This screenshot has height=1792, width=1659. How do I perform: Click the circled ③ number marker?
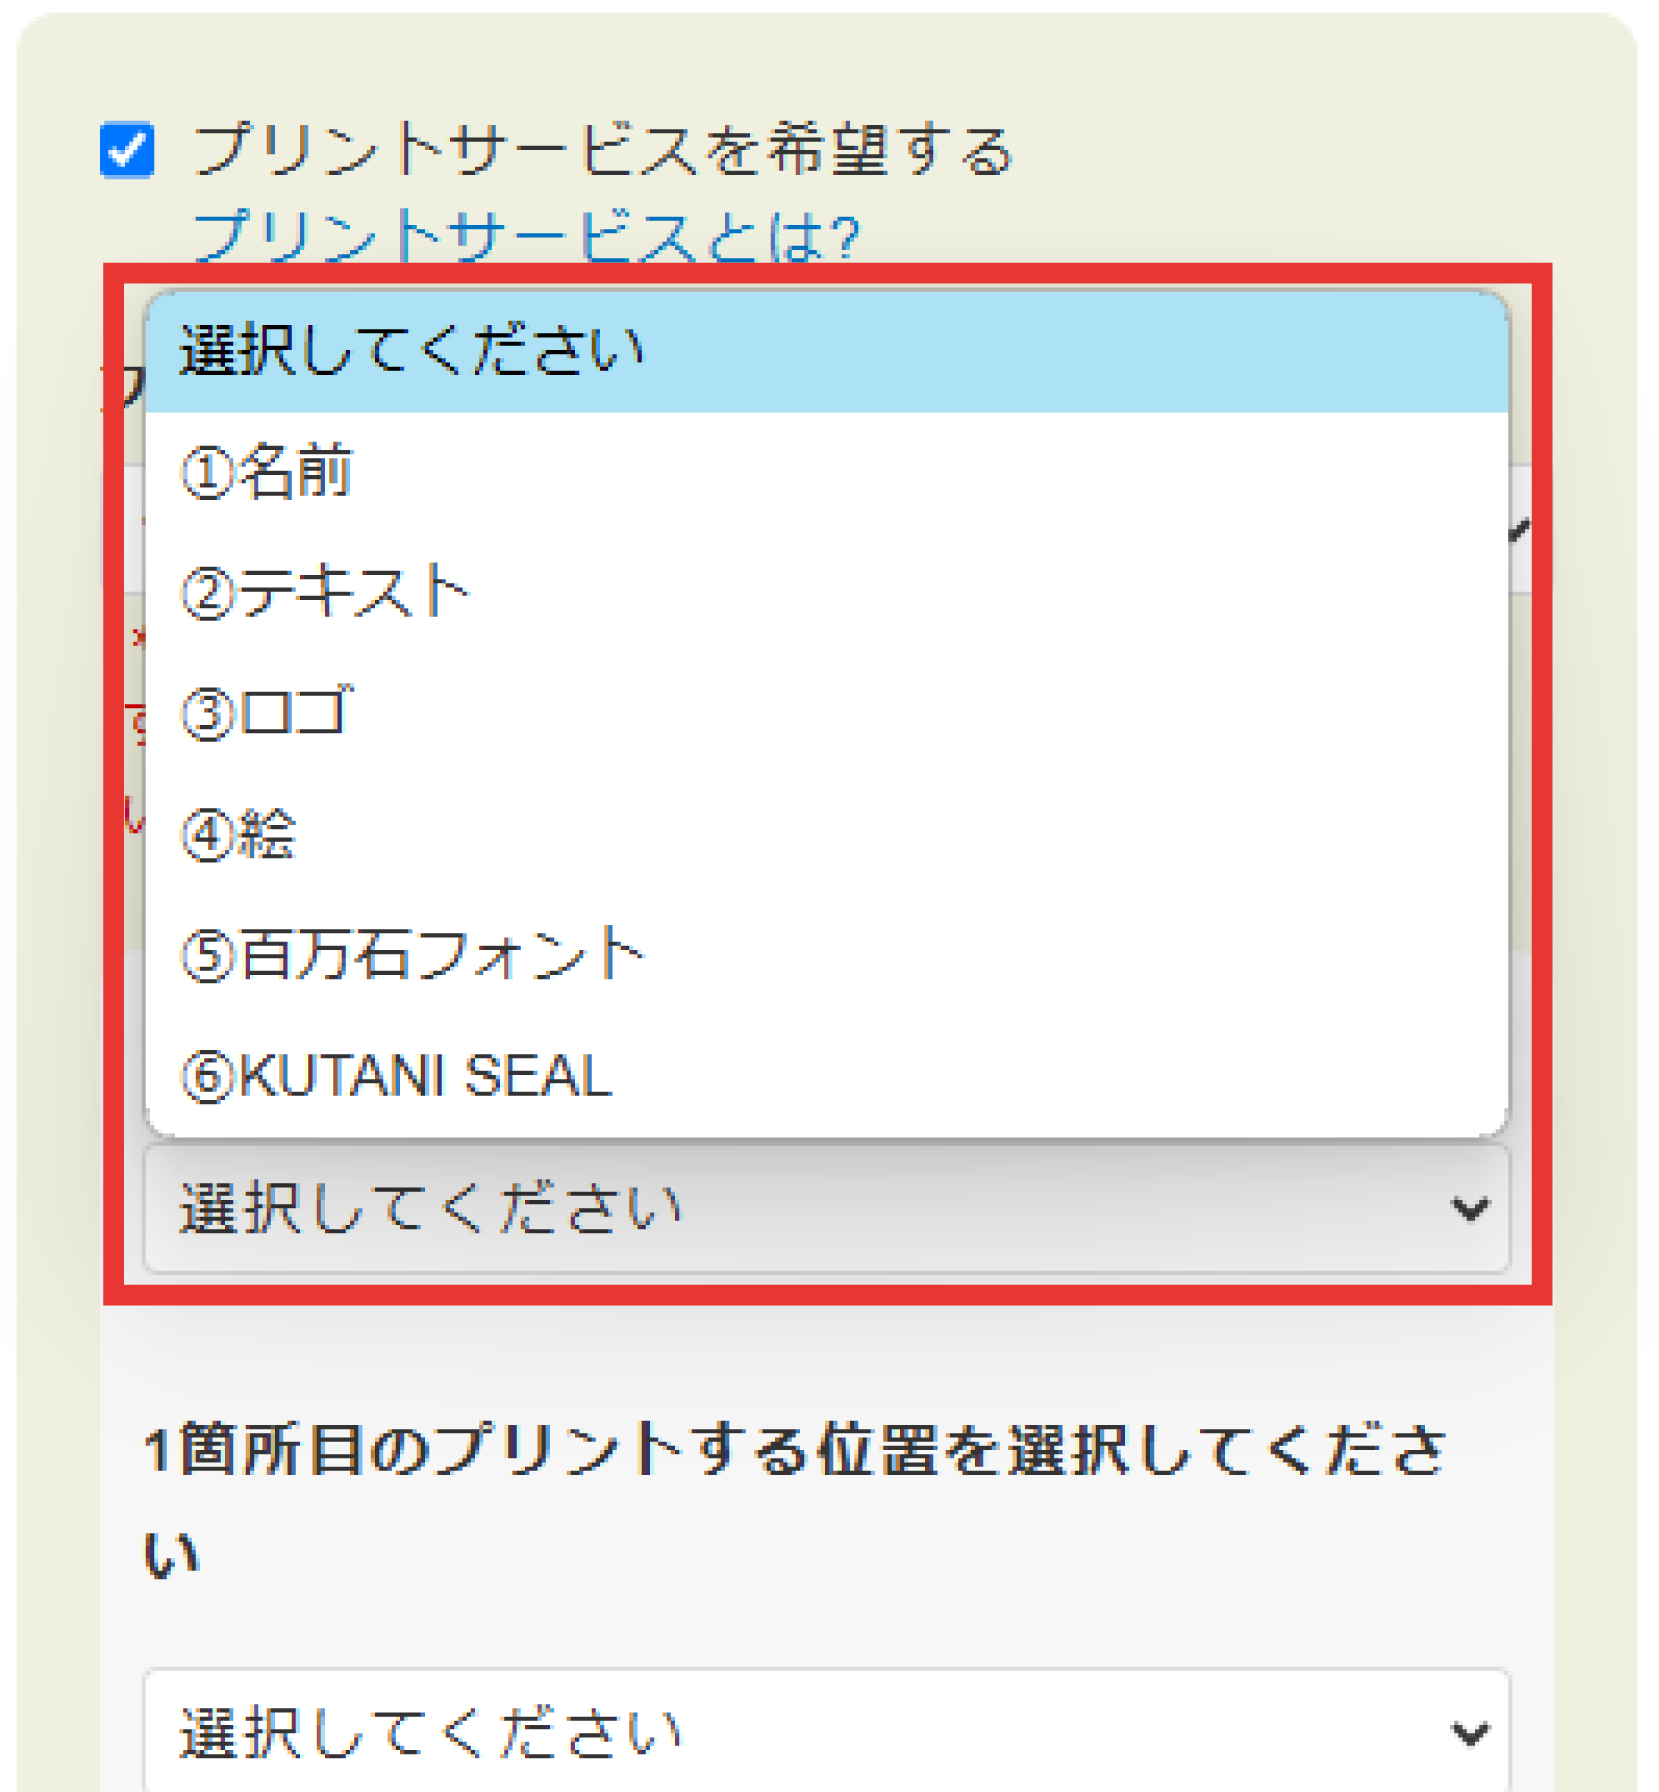(207, 715)
